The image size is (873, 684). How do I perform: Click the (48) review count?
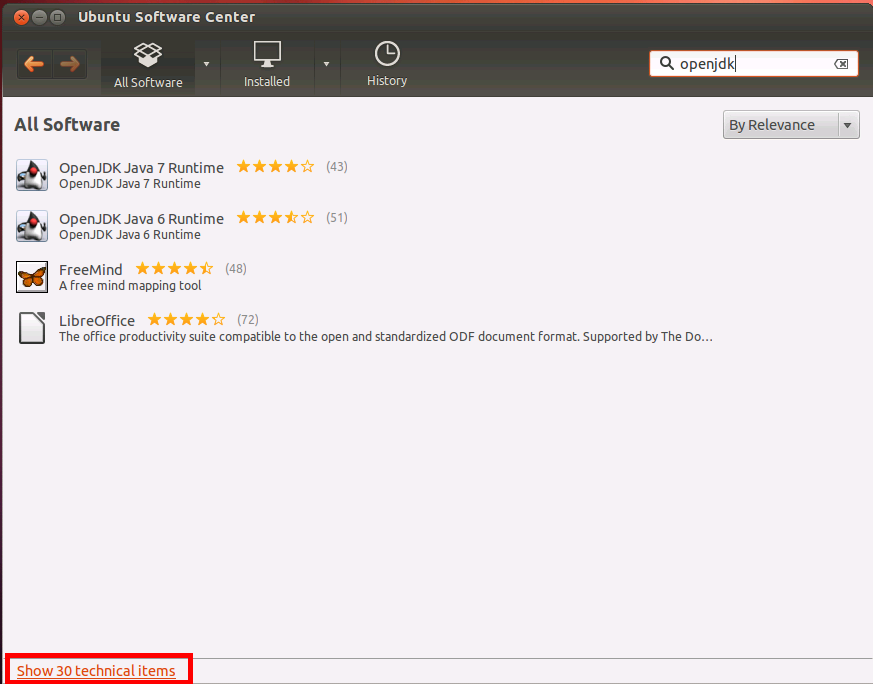pyautogui.click(x=236, y=269)
